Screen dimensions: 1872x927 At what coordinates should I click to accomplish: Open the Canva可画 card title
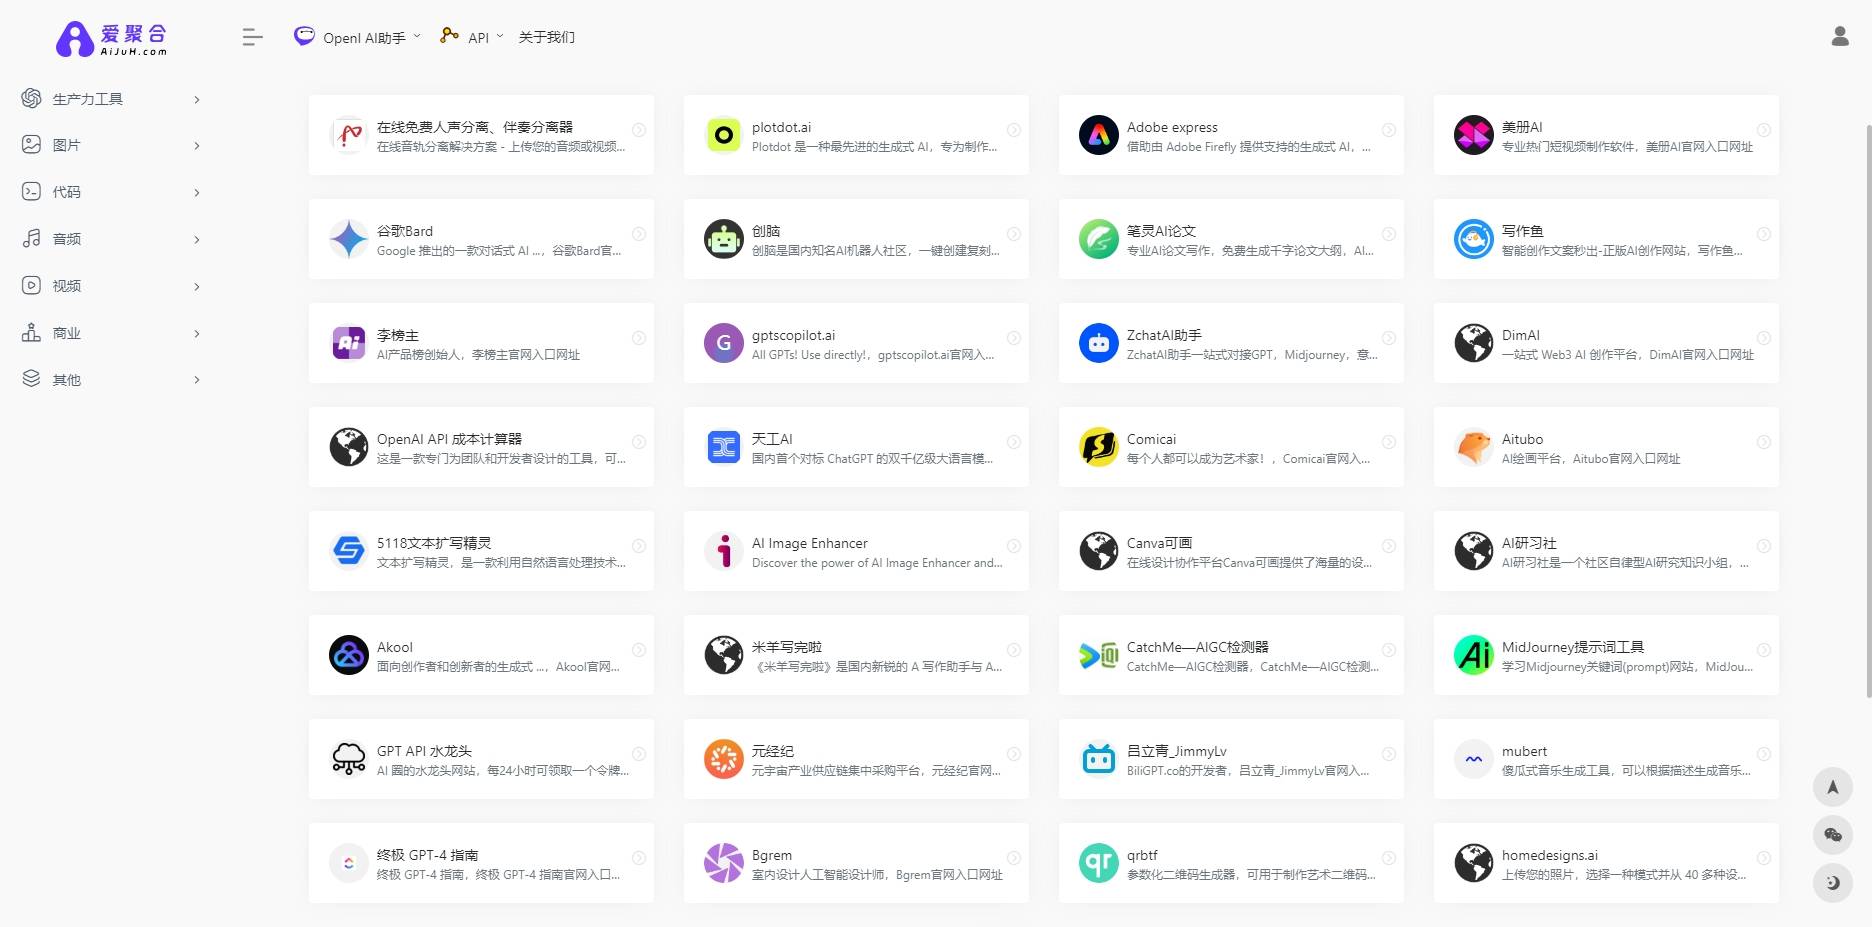[1159, 543]
